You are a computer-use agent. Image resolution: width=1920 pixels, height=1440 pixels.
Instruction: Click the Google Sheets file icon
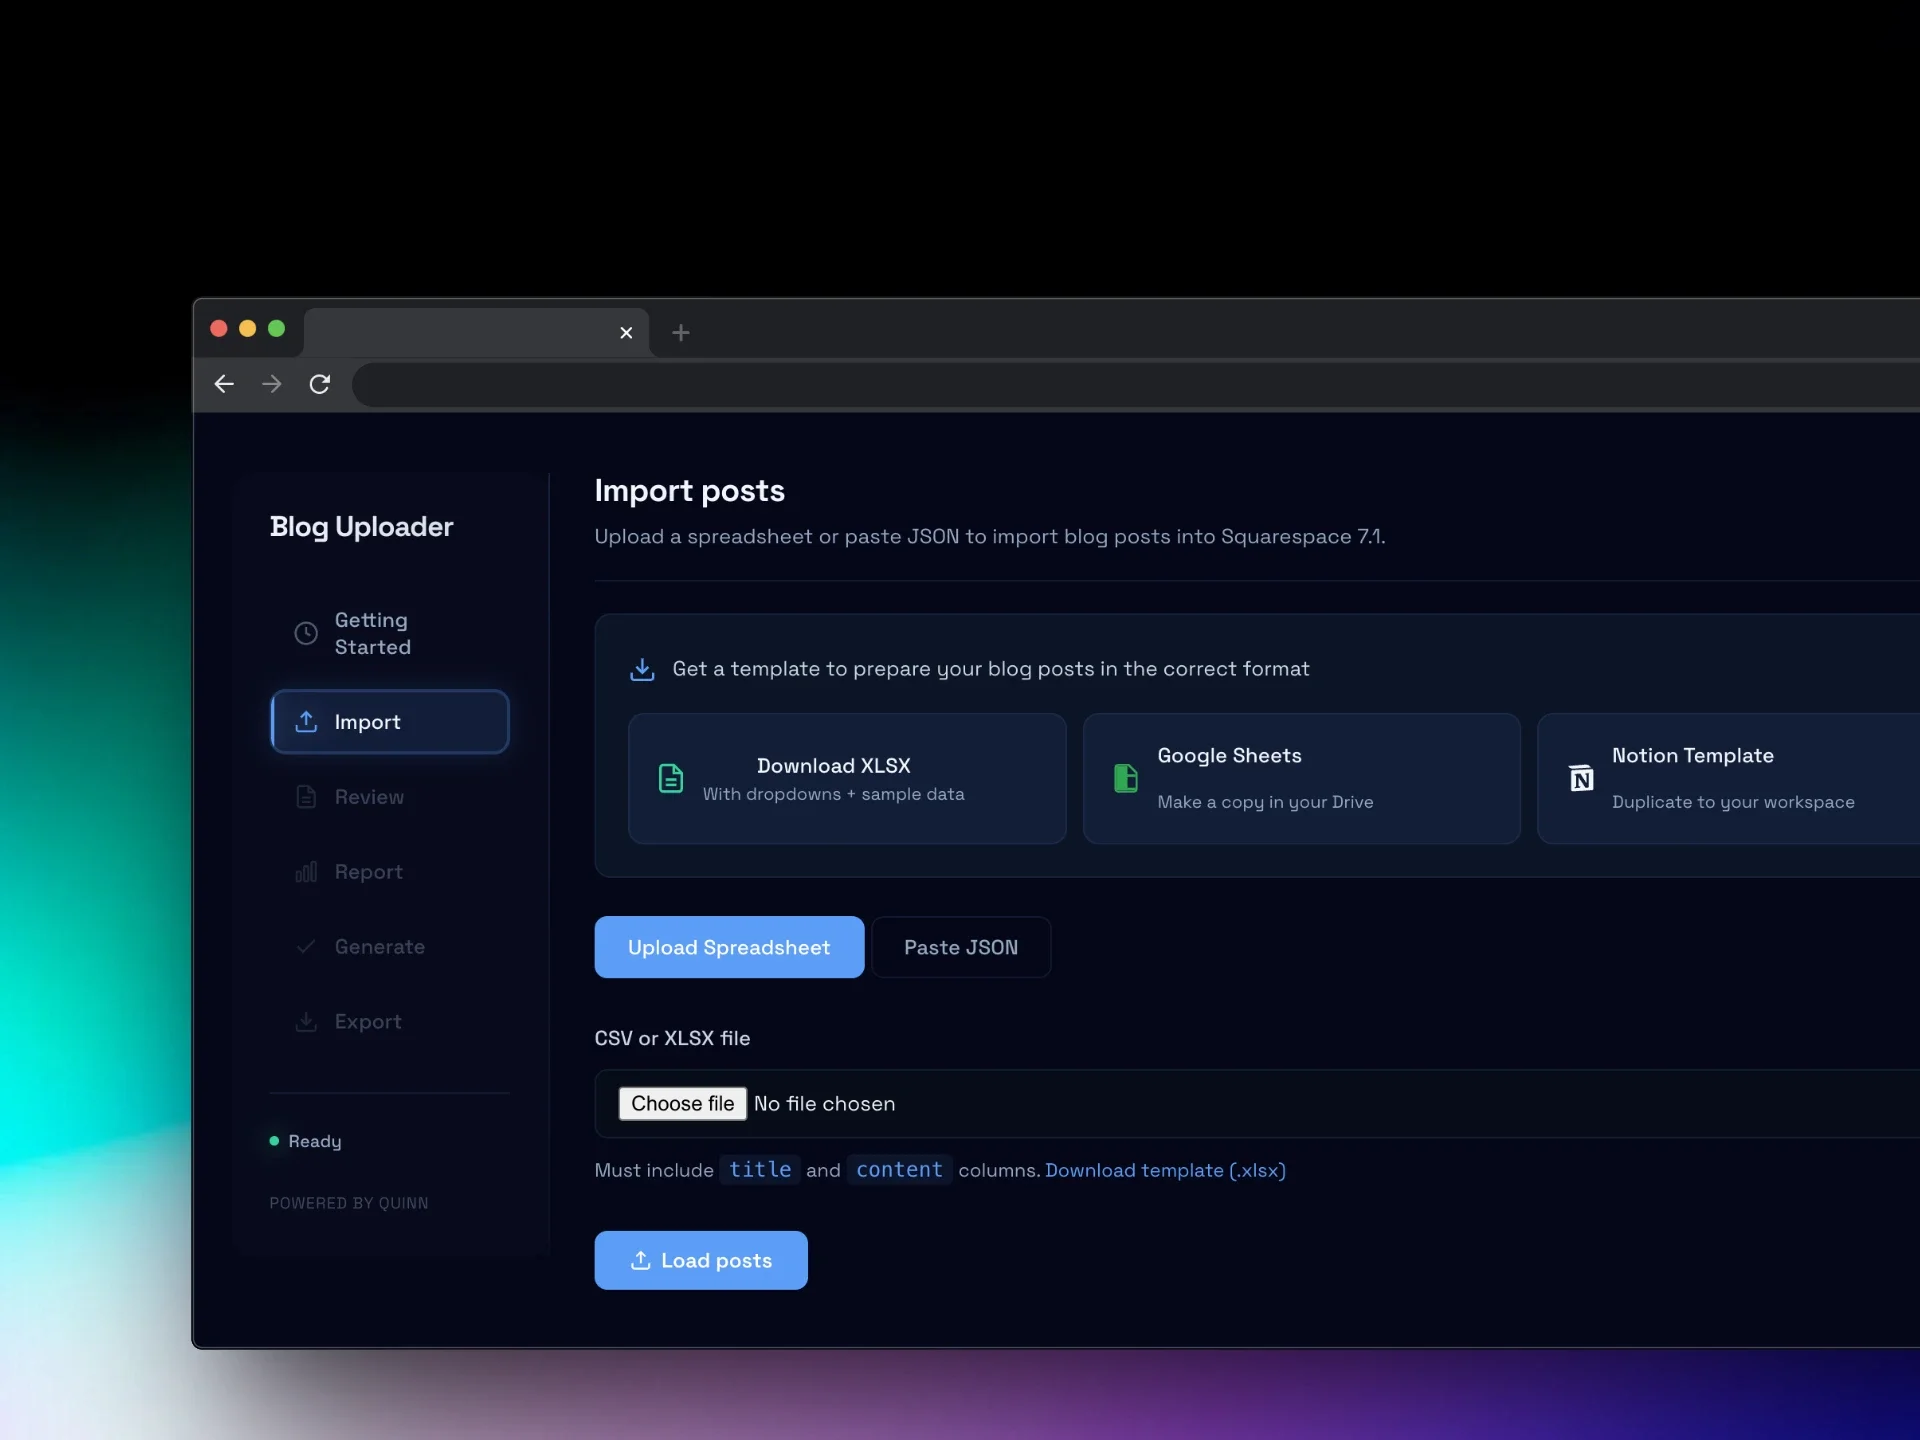click(1126, 778)
